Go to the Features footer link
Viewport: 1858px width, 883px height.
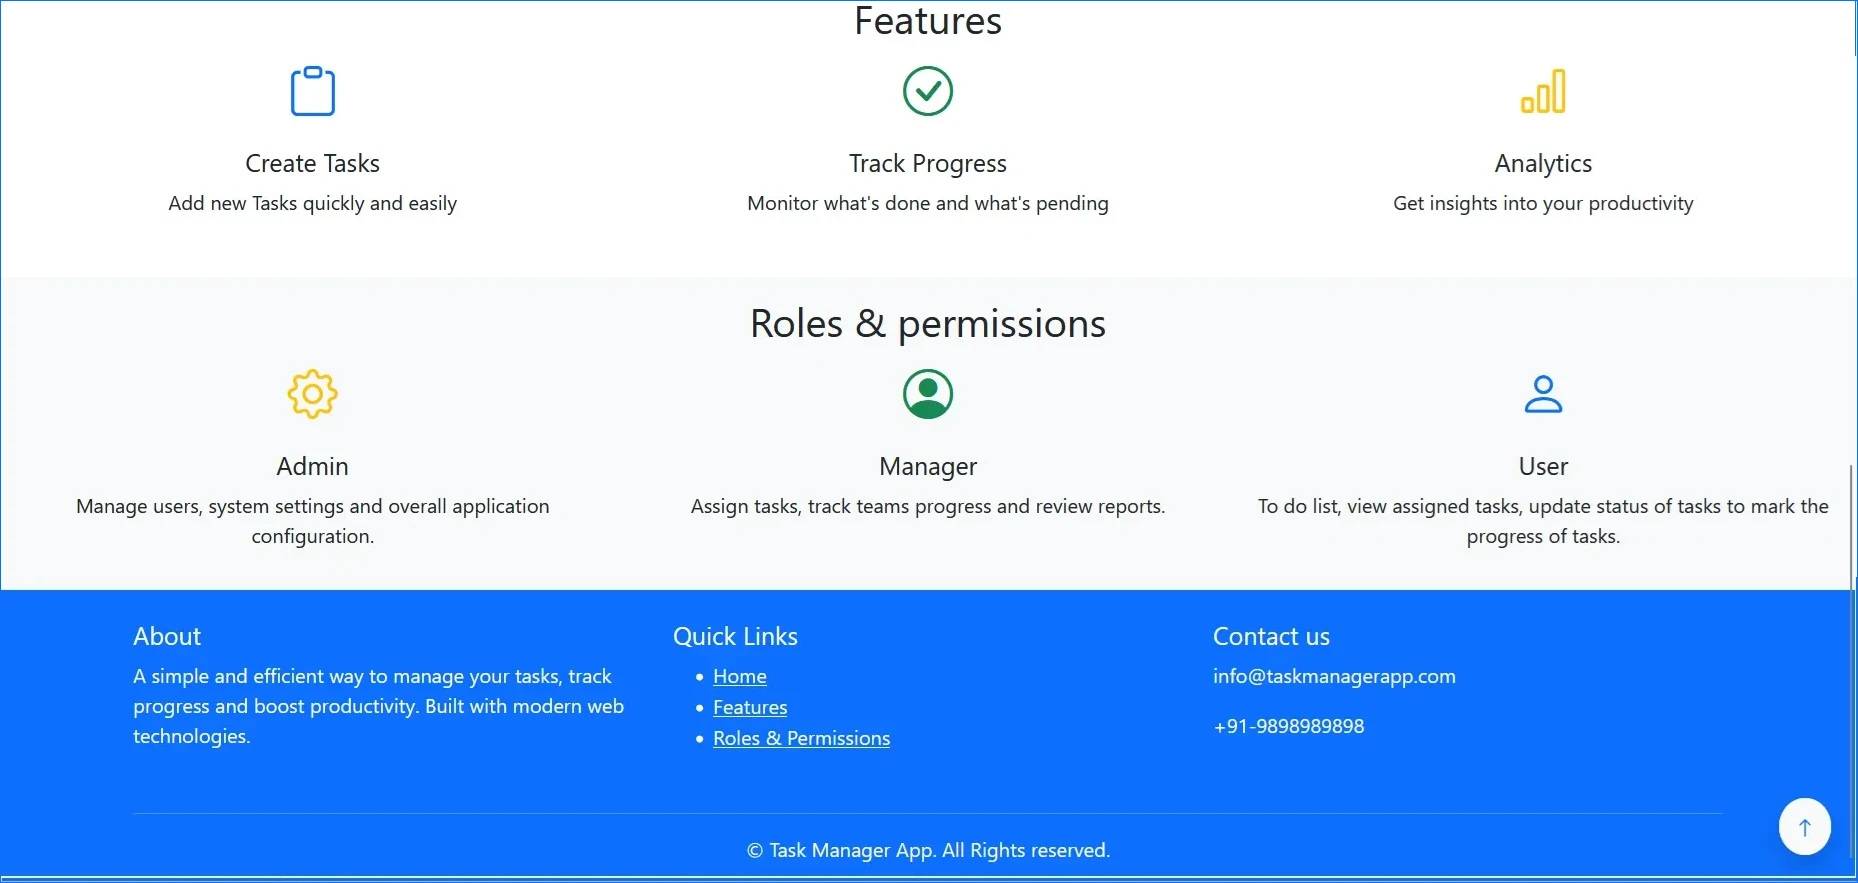click(x=750, y=708)
